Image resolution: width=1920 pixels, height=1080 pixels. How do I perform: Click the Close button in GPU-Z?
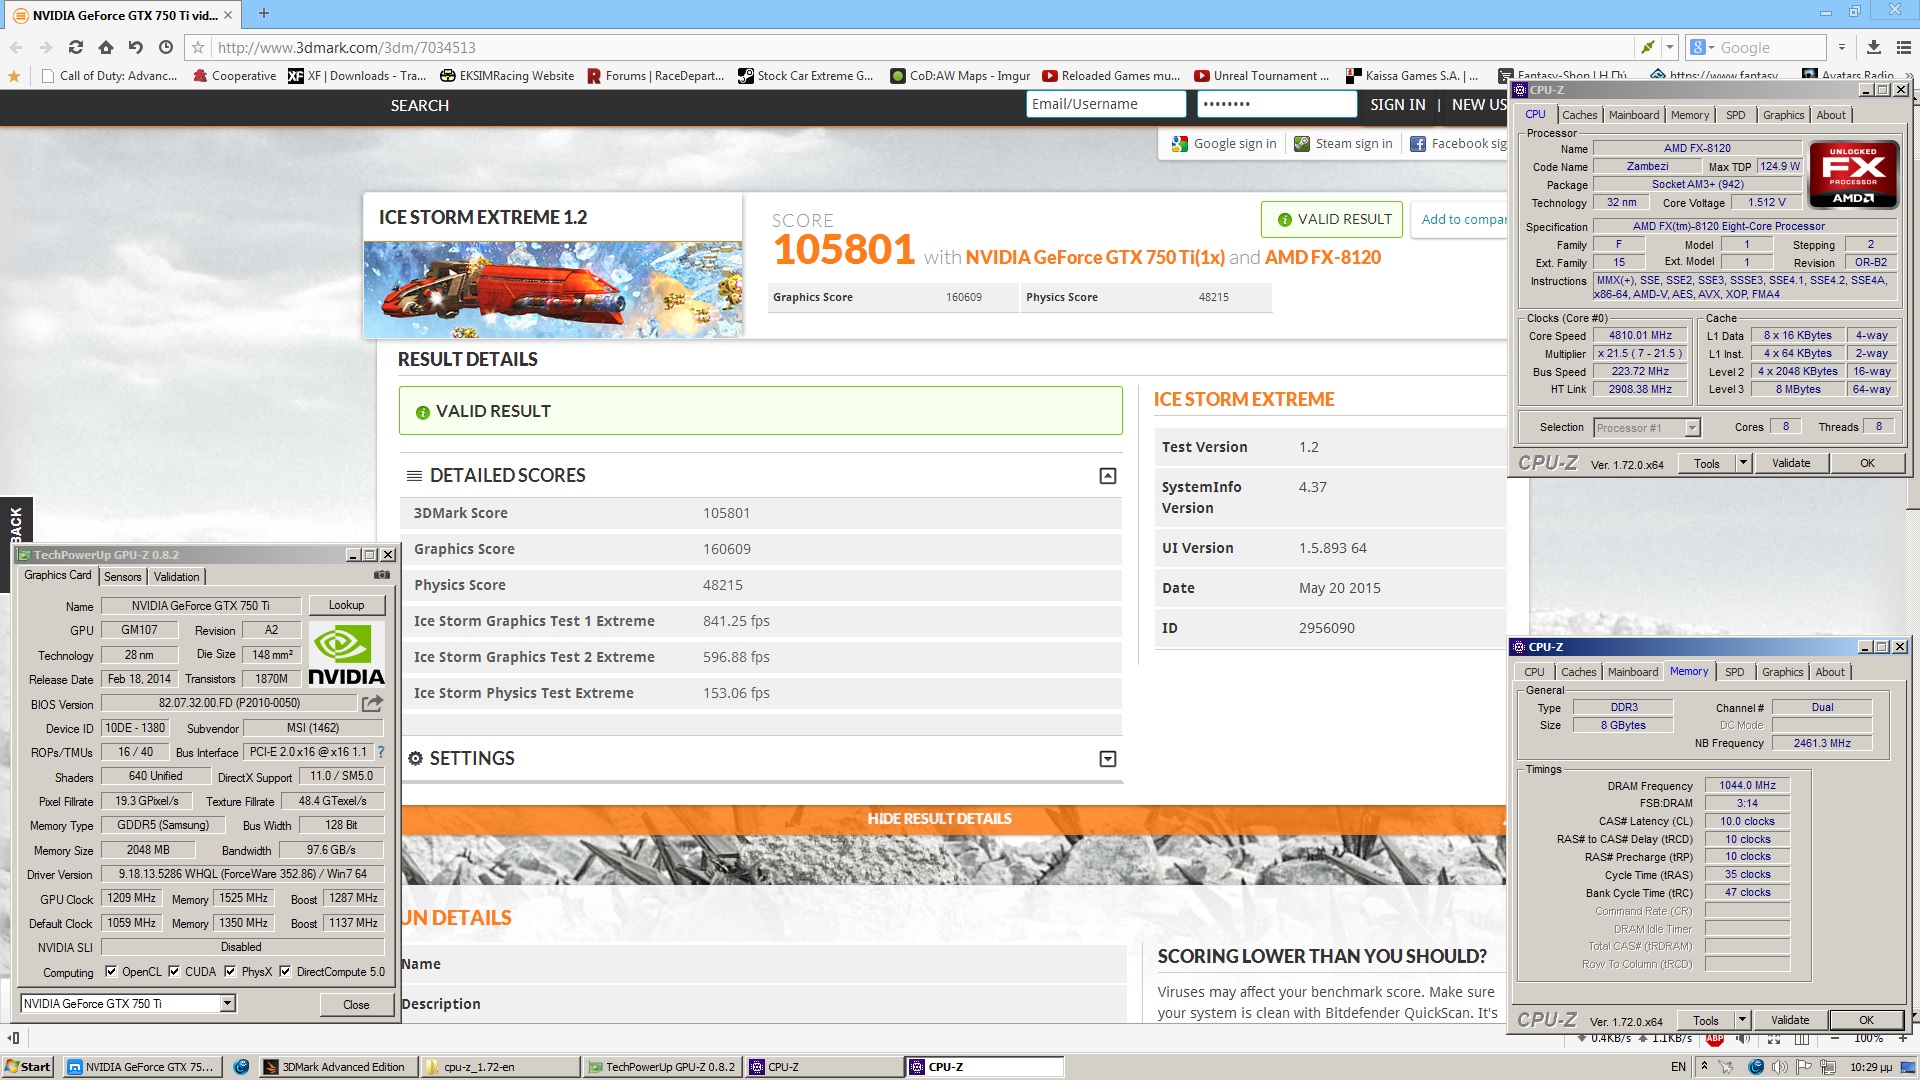point(356,1005)
